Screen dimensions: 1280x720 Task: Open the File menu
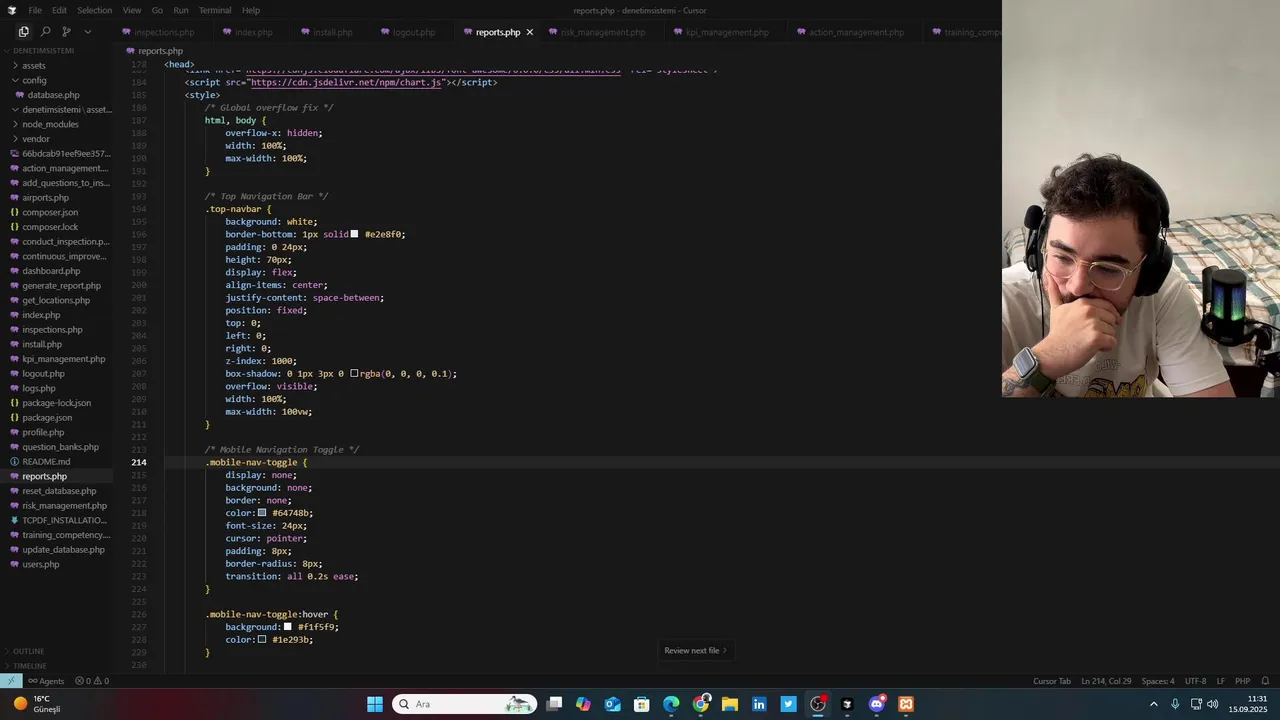35,10
